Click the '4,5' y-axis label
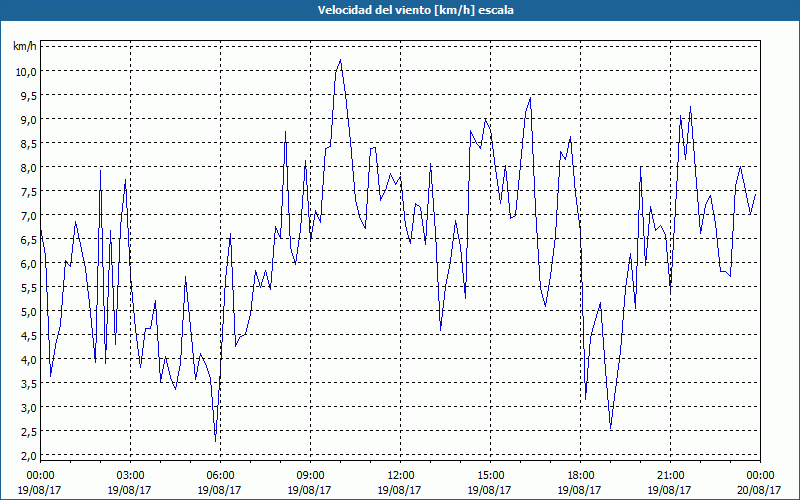The image size is (800, 500). point(29,335)
